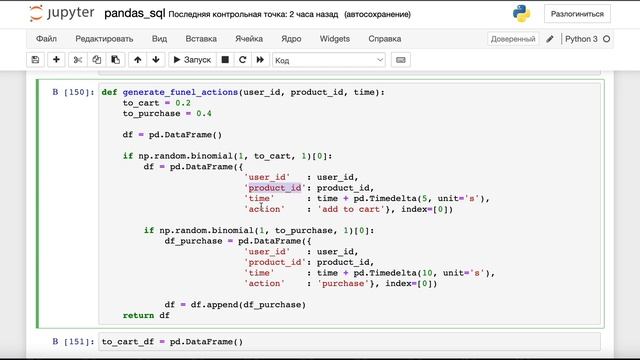Restart and run all fast-forward icon
Viewport: 640px width, 360px height.
pyautogui.click(x=260, y=60)
